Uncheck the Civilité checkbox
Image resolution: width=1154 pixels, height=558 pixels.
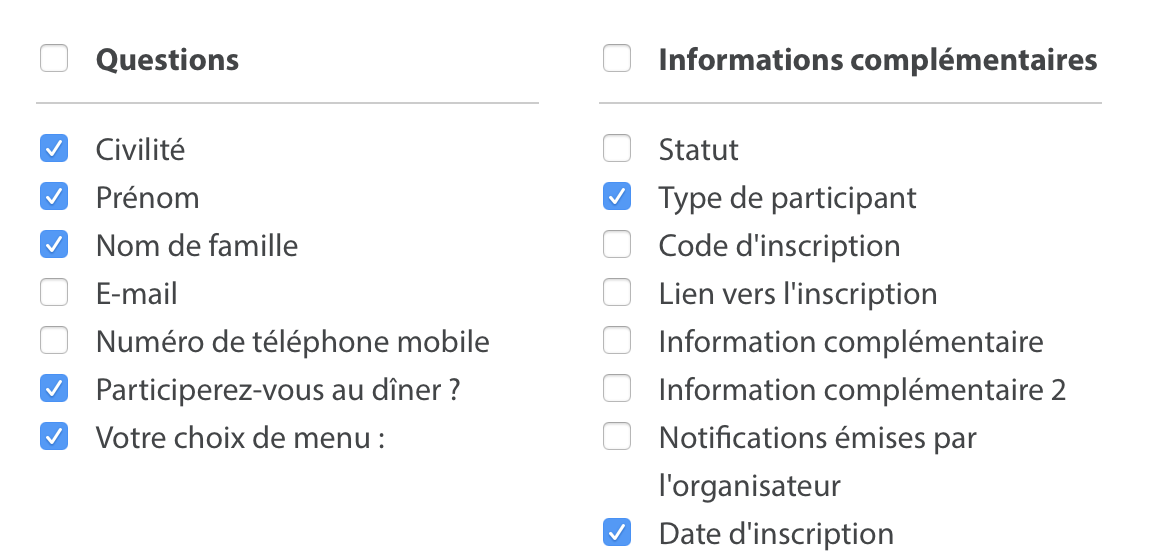54,149
